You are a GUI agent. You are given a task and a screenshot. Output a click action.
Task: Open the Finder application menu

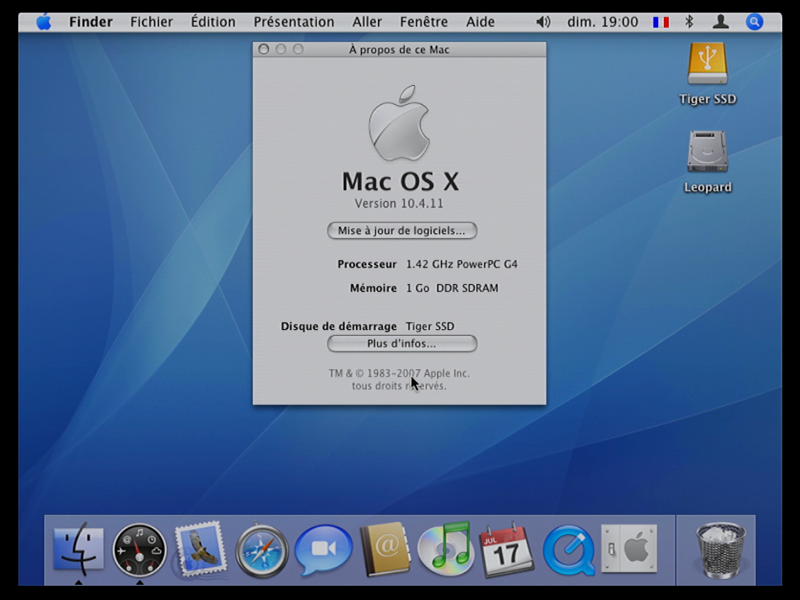tap(91, 22)
